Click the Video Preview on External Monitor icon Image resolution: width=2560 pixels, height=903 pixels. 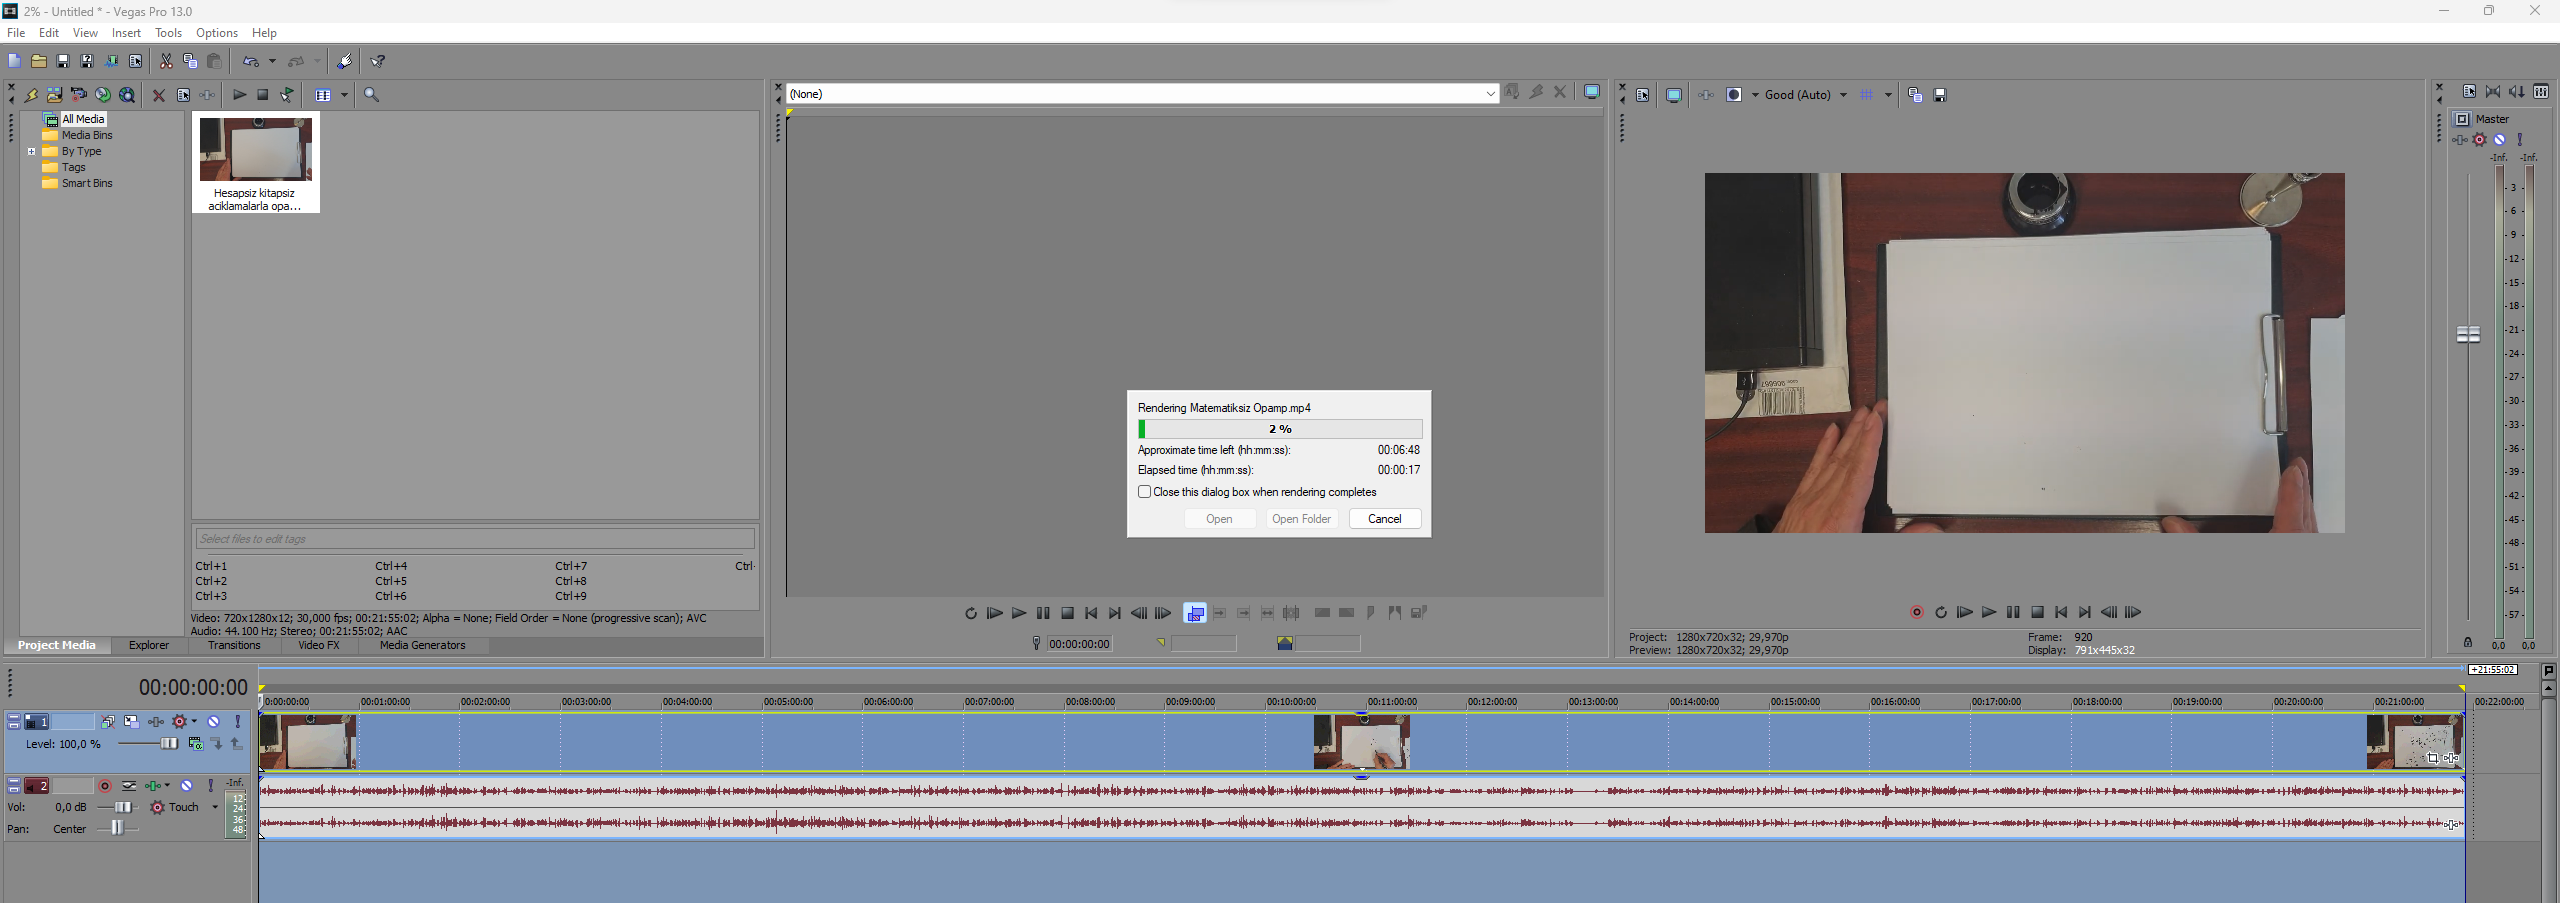[x=1674, y=95]
